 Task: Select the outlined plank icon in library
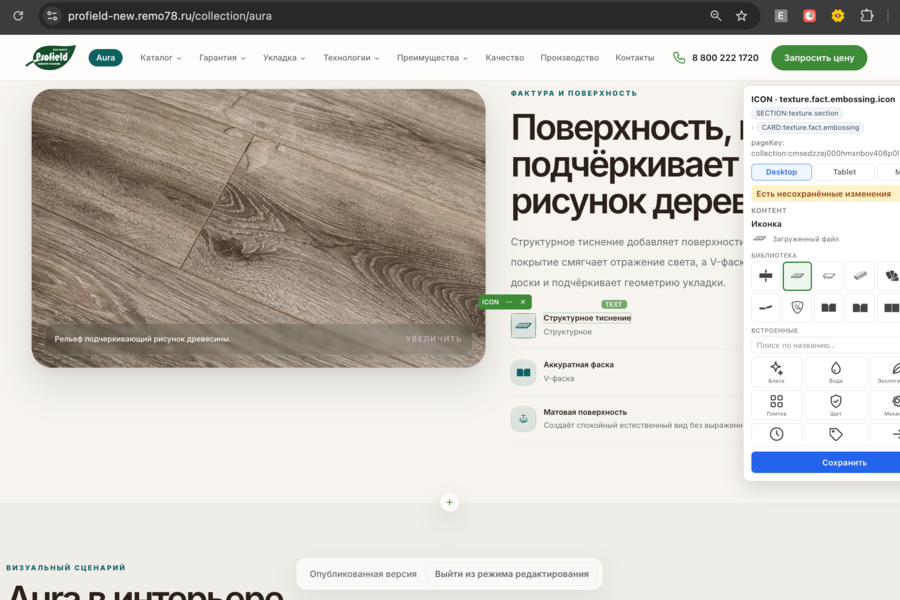pyautogui.click(x=828, y=276)
